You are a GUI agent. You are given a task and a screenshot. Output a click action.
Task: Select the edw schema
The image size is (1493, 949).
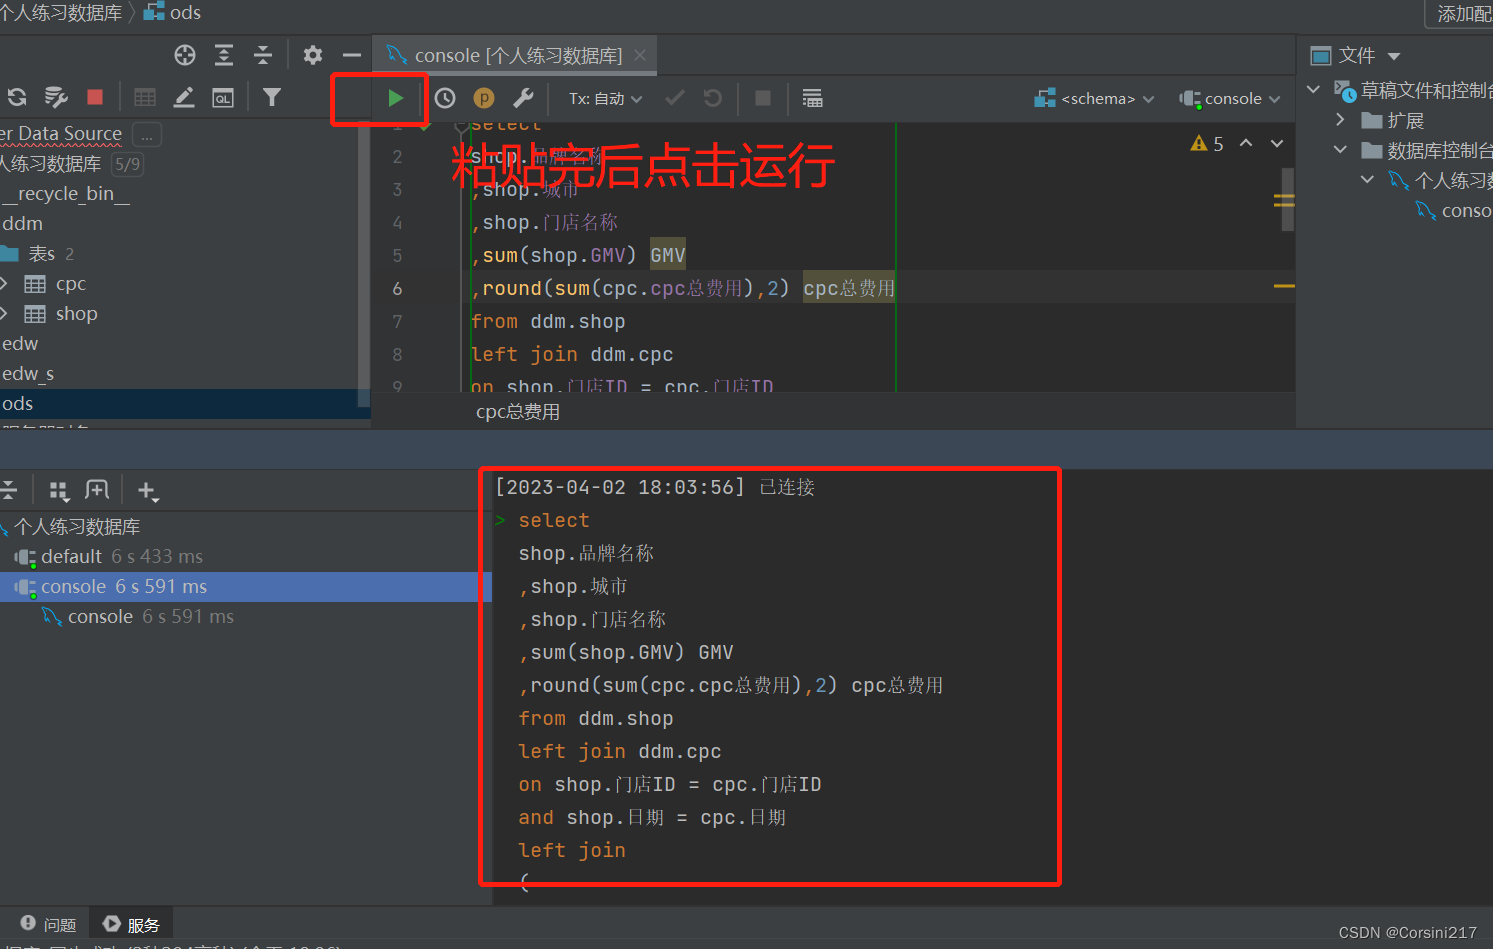(x=20, y=344)
